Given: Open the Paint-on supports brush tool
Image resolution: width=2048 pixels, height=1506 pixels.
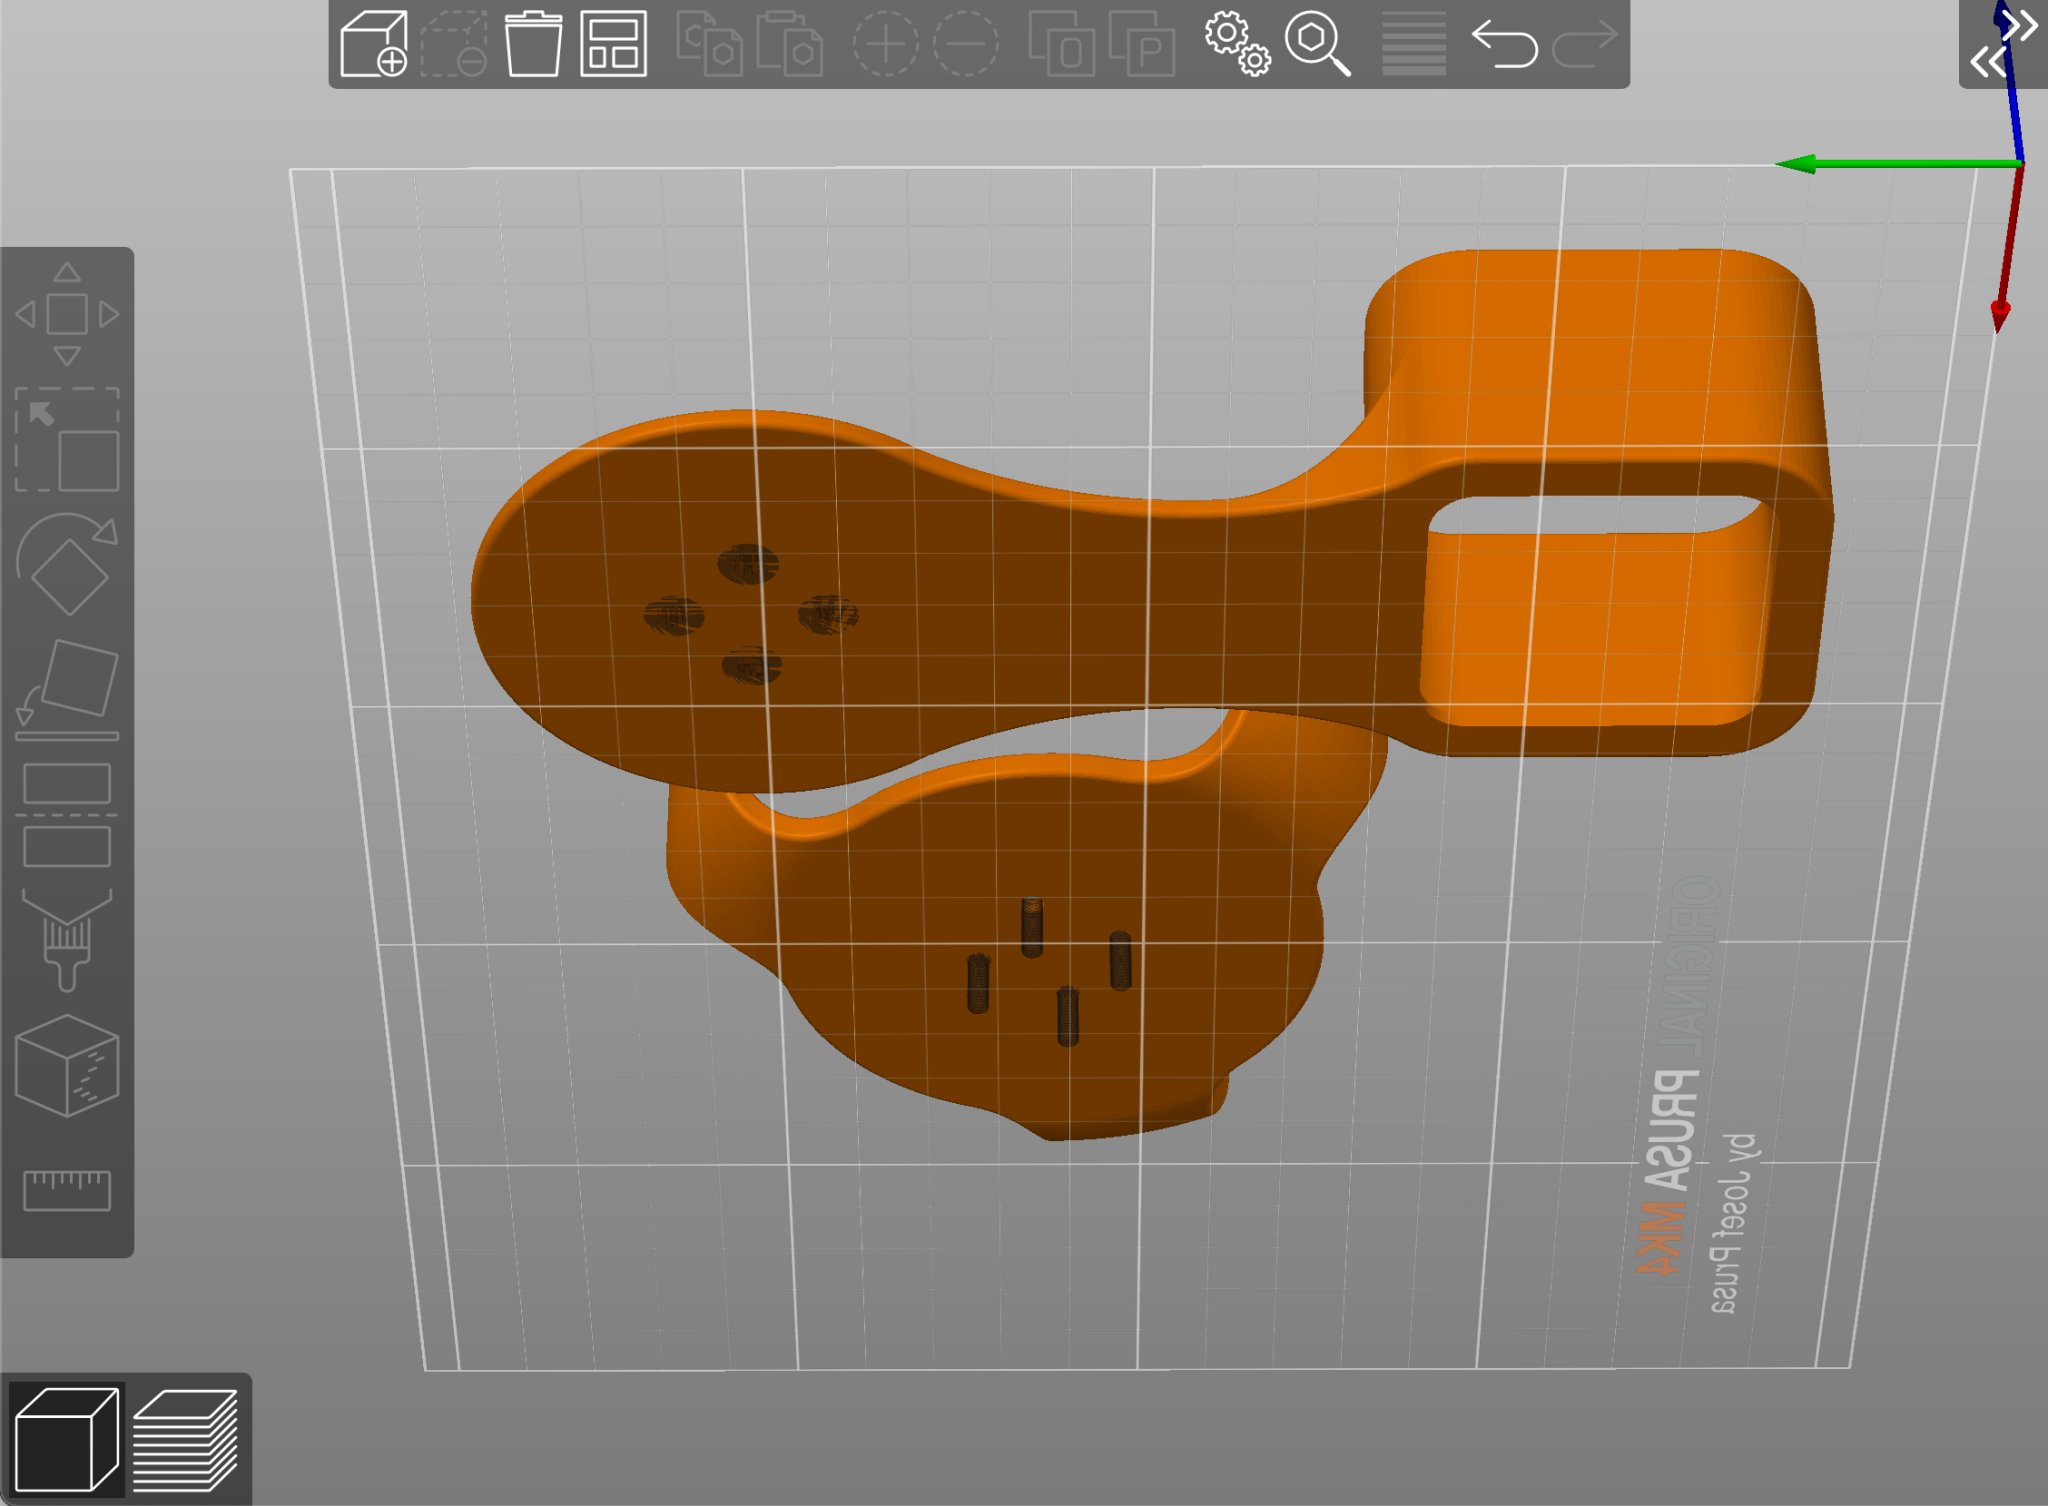Looking at the screenshot, I should [x=67, y=940].
